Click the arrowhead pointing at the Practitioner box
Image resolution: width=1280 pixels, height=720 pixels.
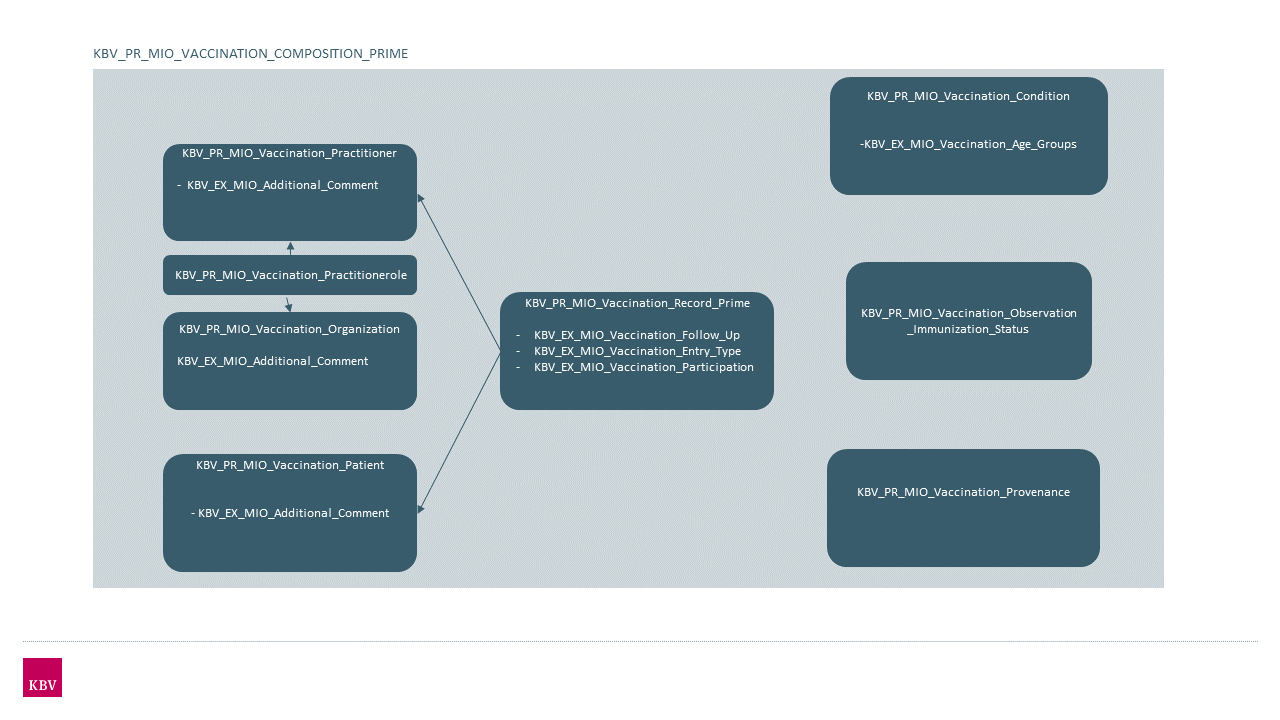click(x=421, y=199)
